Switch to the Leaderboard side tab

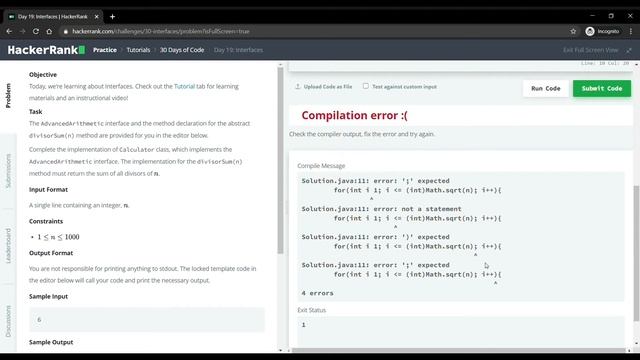coord(8,246)
